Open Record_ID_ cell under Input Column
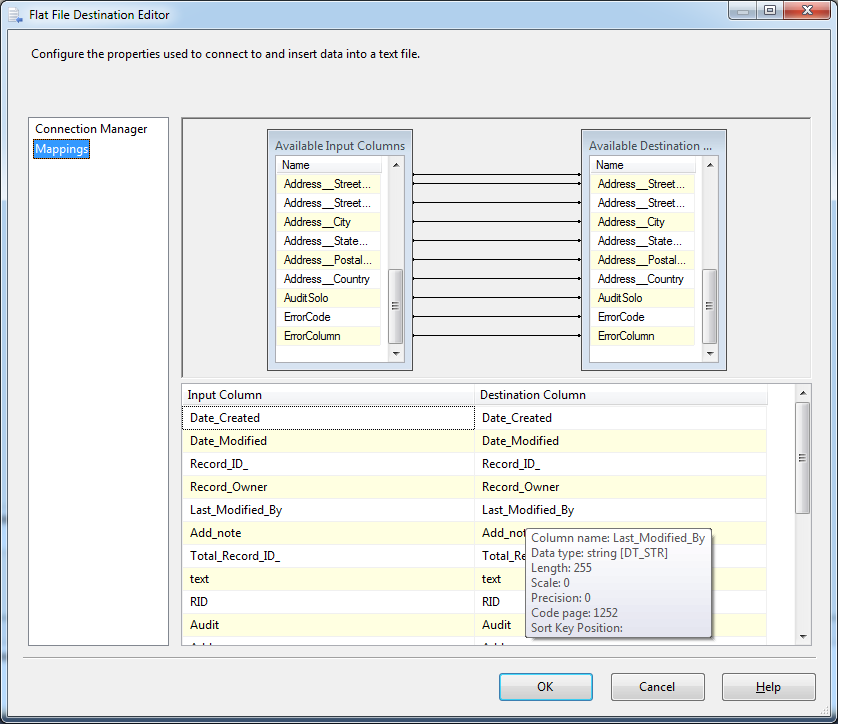Viewport: 841px width, 727px height. point(329,465)
